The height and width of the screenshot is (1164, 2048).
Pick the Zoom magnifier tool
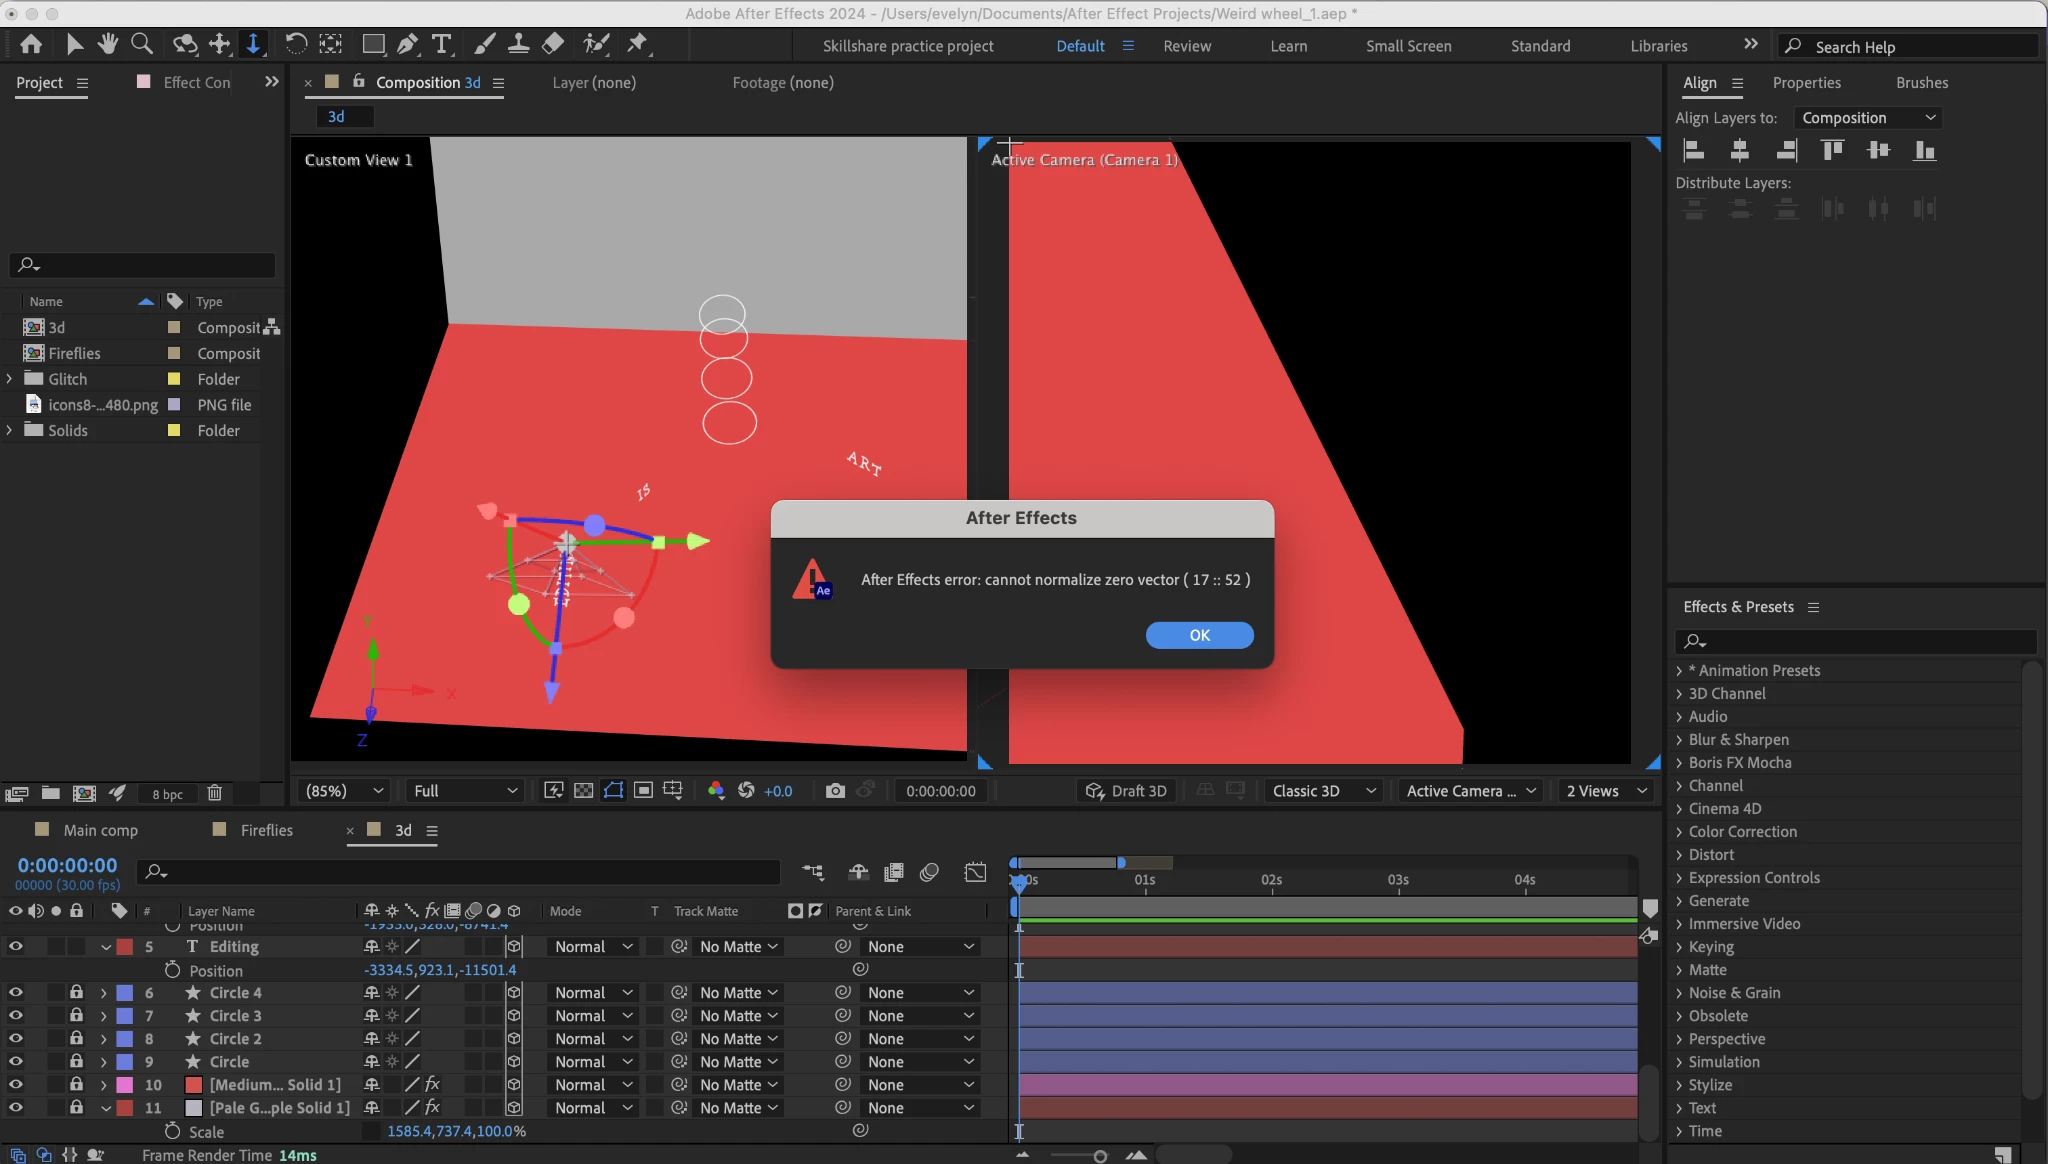click(x=142, y=44)
